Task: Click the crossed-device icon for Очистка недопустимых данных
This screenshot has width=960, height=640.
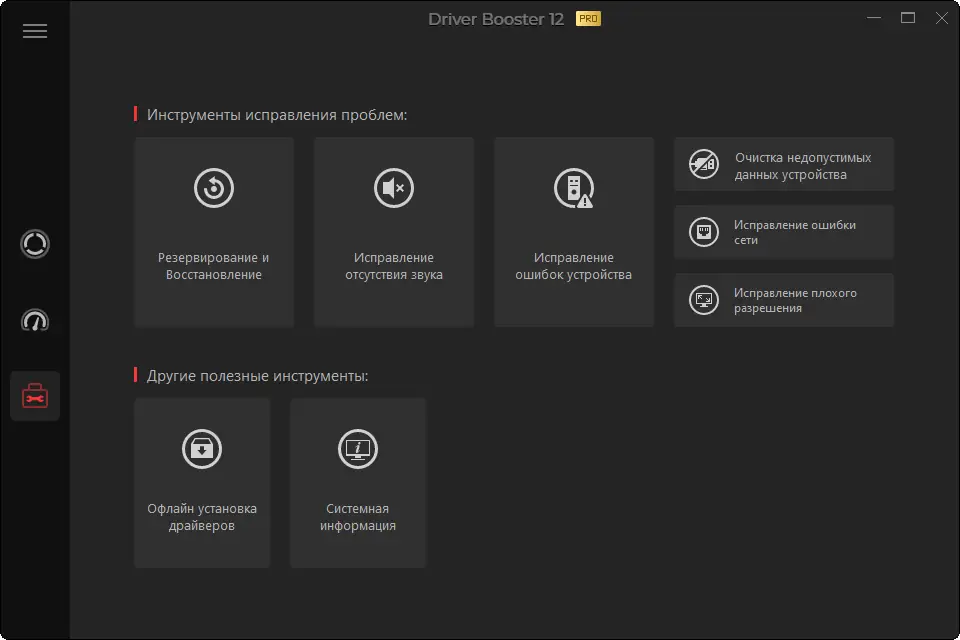Action: pyautogui.click(x=701, y=164)
